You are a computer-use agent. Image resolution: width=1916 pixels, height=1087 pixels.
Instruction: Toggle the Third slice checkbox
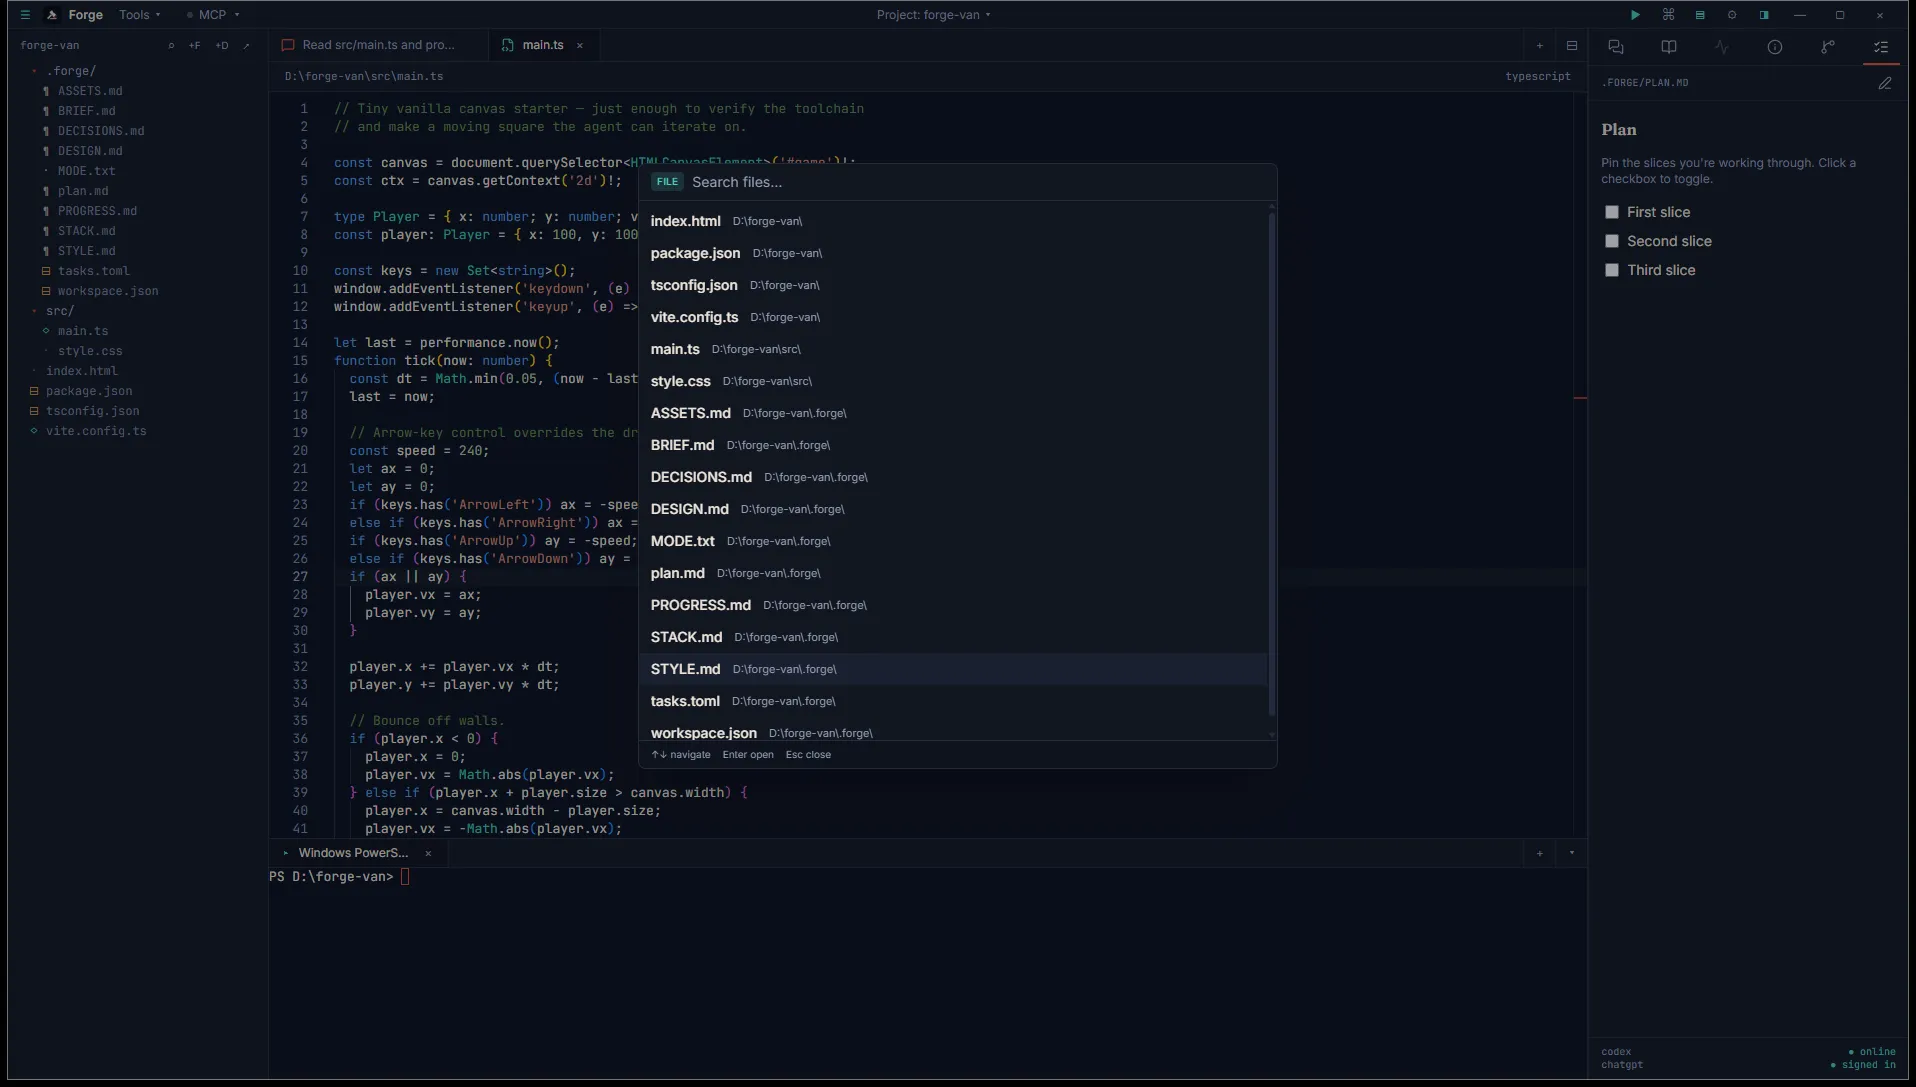(1612, 270)
